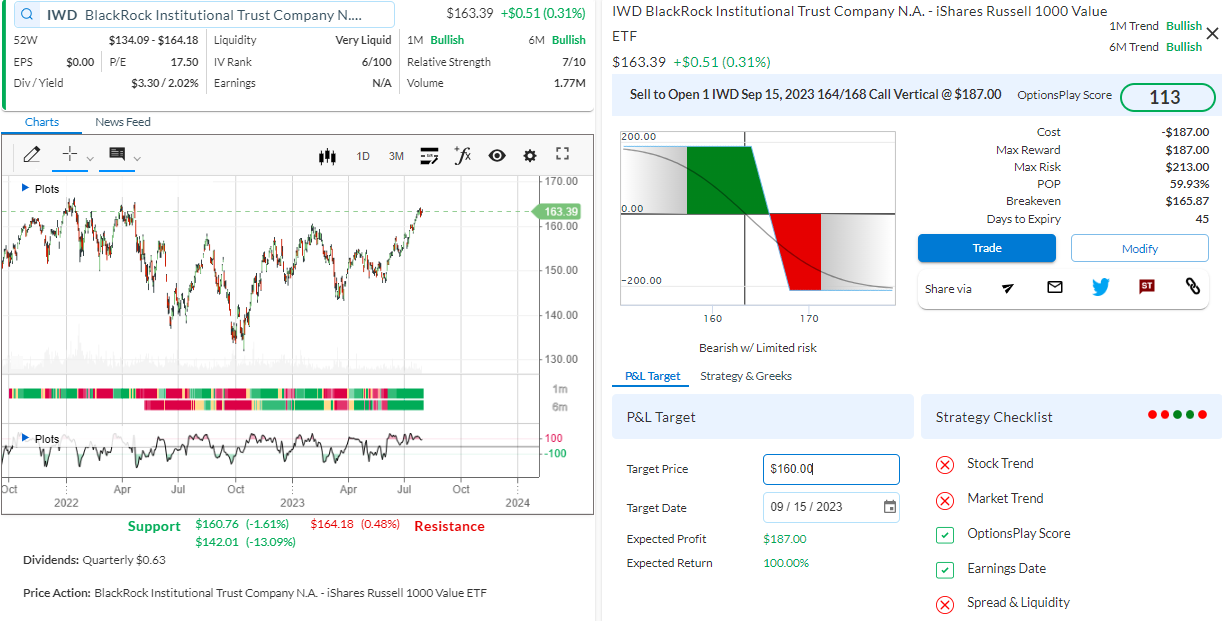
Task: Click the Dividends Quarterly $0.63 text
Action: (x=95, y=560)
